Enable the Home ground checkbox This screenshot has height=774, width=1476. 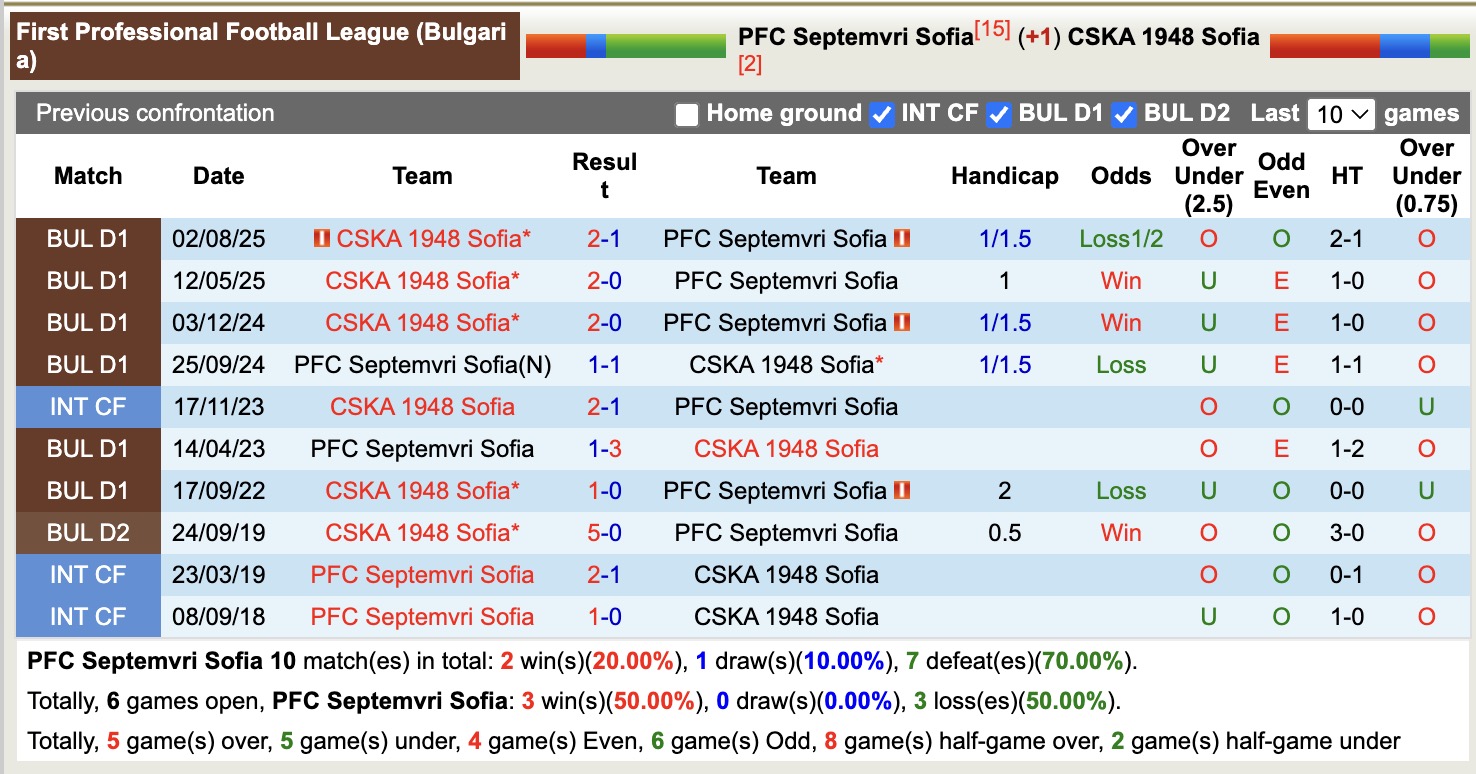687,114
